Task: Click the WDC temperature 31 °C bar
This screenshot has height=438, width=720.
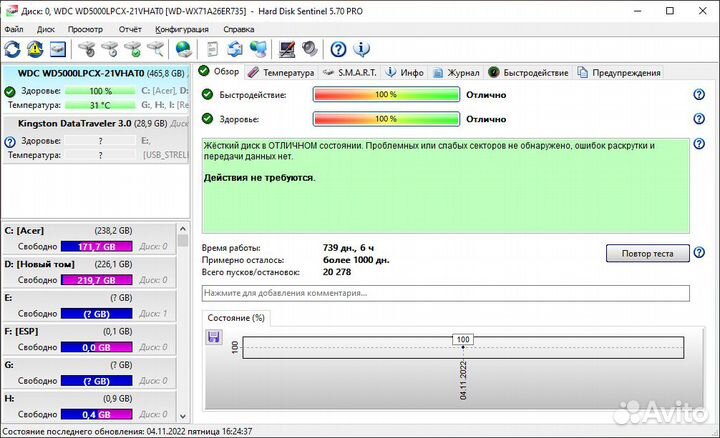Action: point(101,105)
